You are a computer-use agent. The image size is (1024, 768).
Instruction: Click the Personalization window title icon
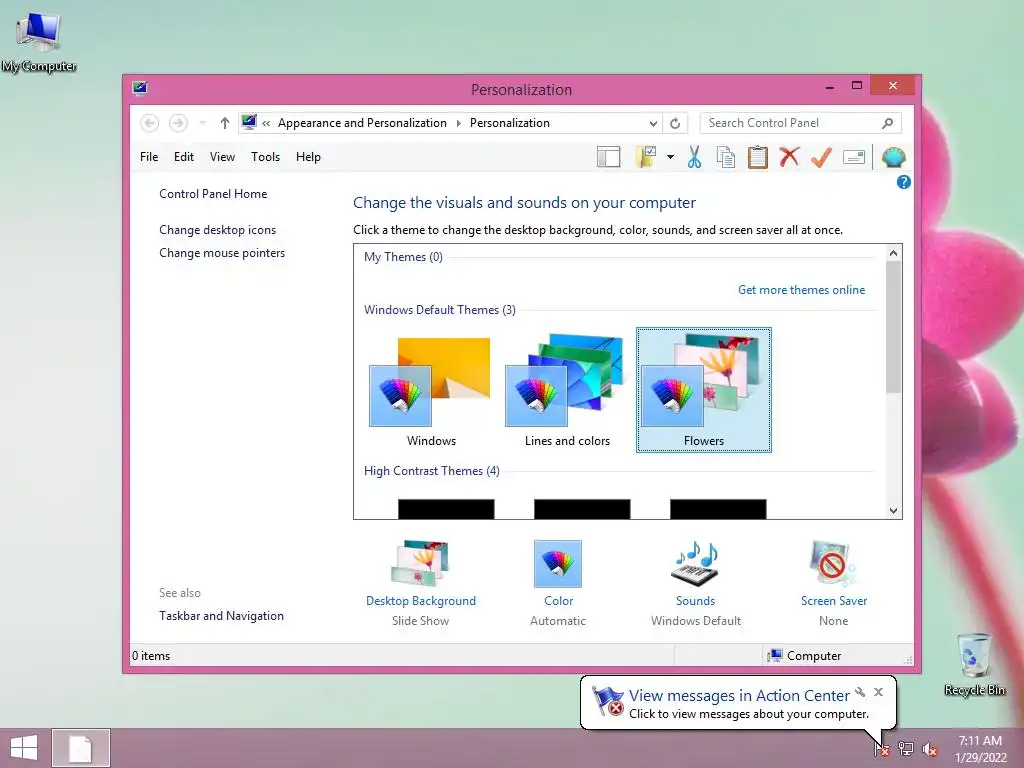(x=140, y=88)
